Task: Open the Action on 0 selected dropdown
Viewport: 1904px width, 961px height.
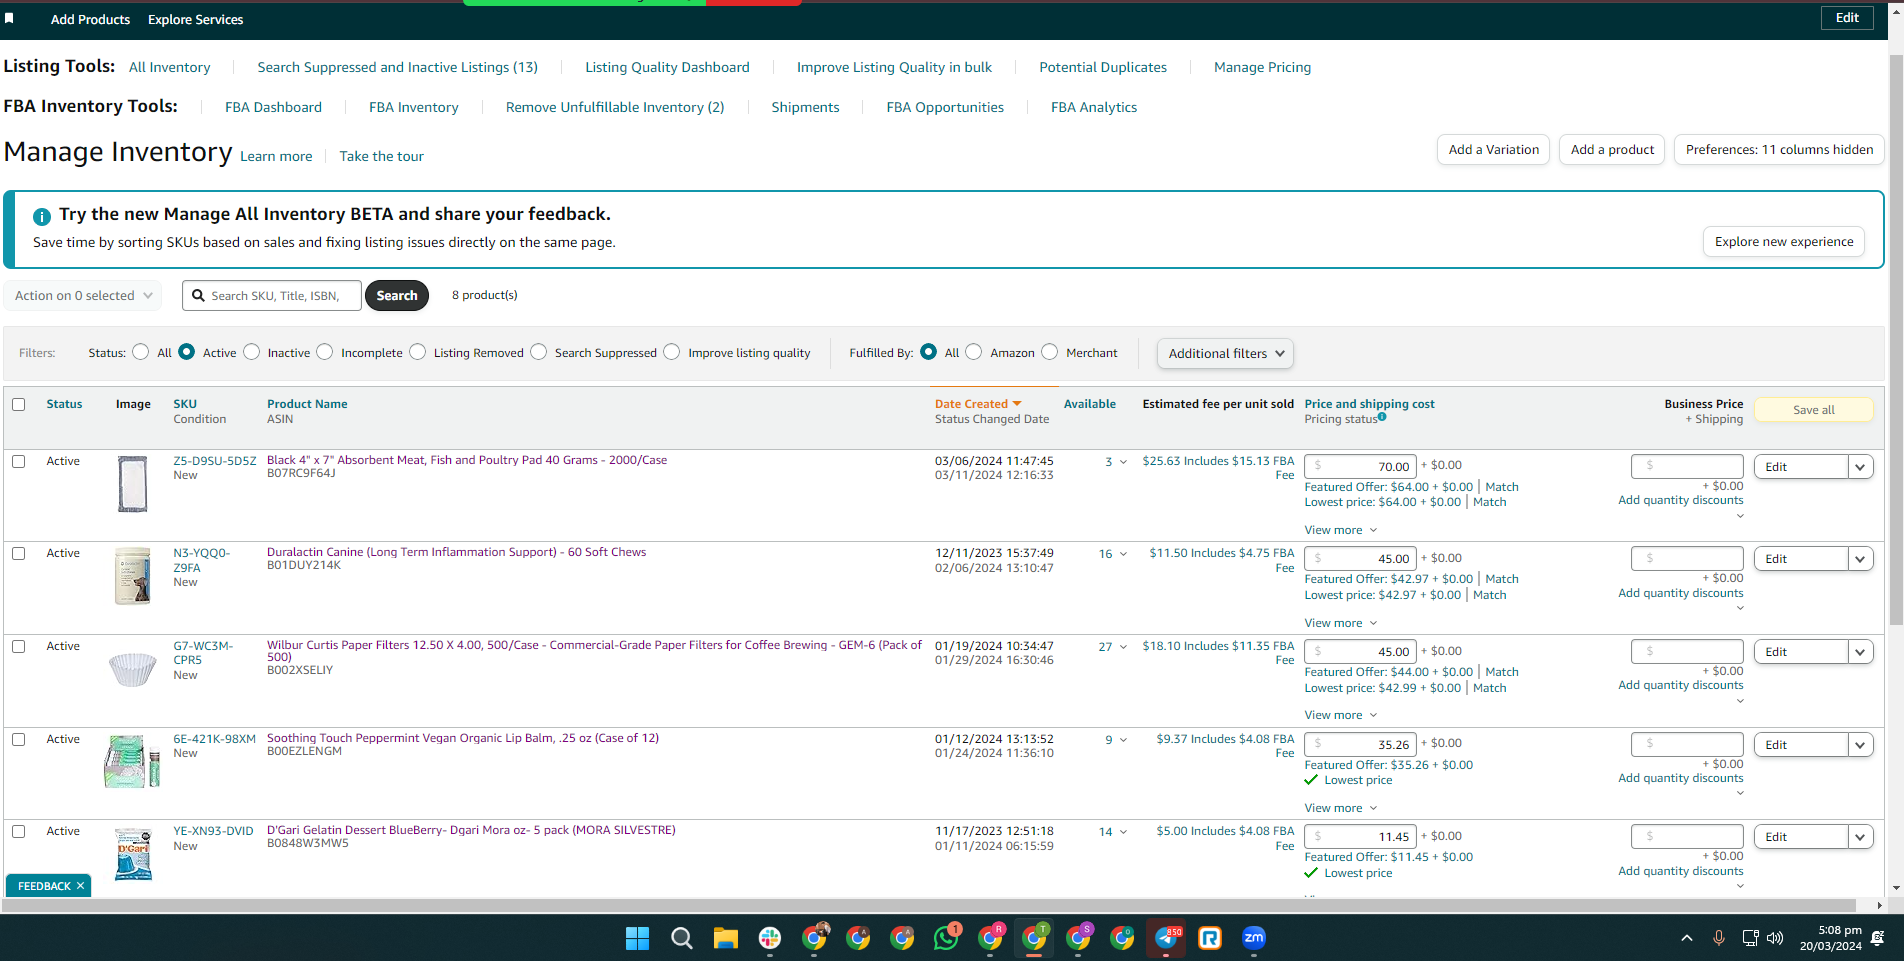Action: coord(84,296)
